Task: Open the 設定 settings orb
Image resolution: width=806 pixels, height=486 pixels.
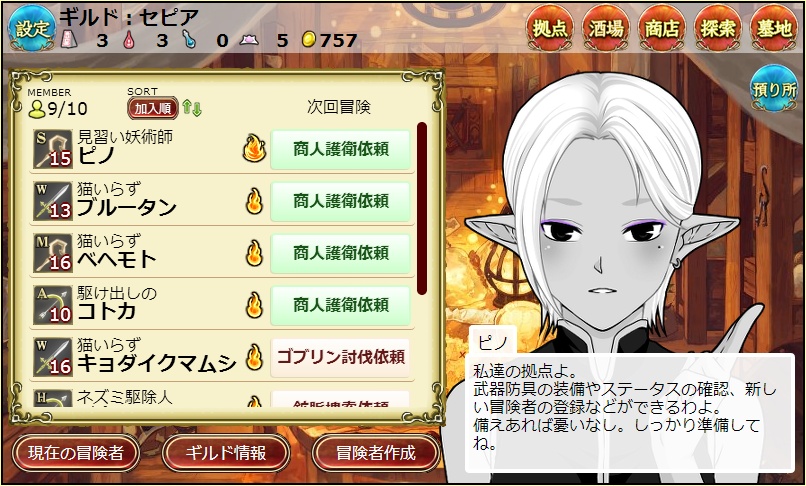Action: click(x=32, y=29)
